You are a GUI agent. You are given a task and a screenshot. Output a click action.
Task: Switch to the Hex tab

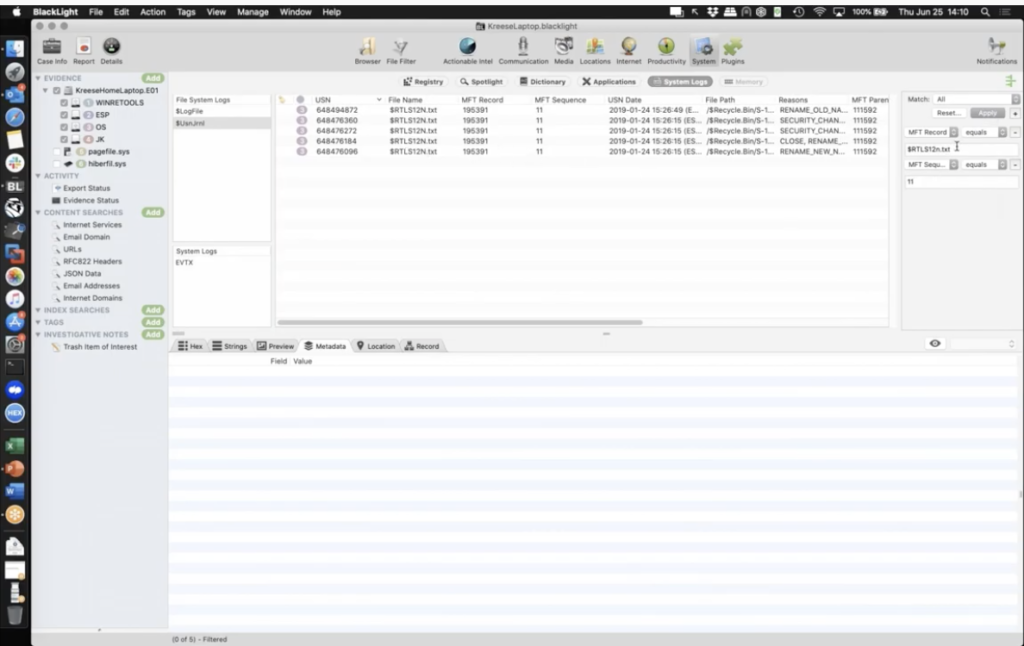pos(190,346)
